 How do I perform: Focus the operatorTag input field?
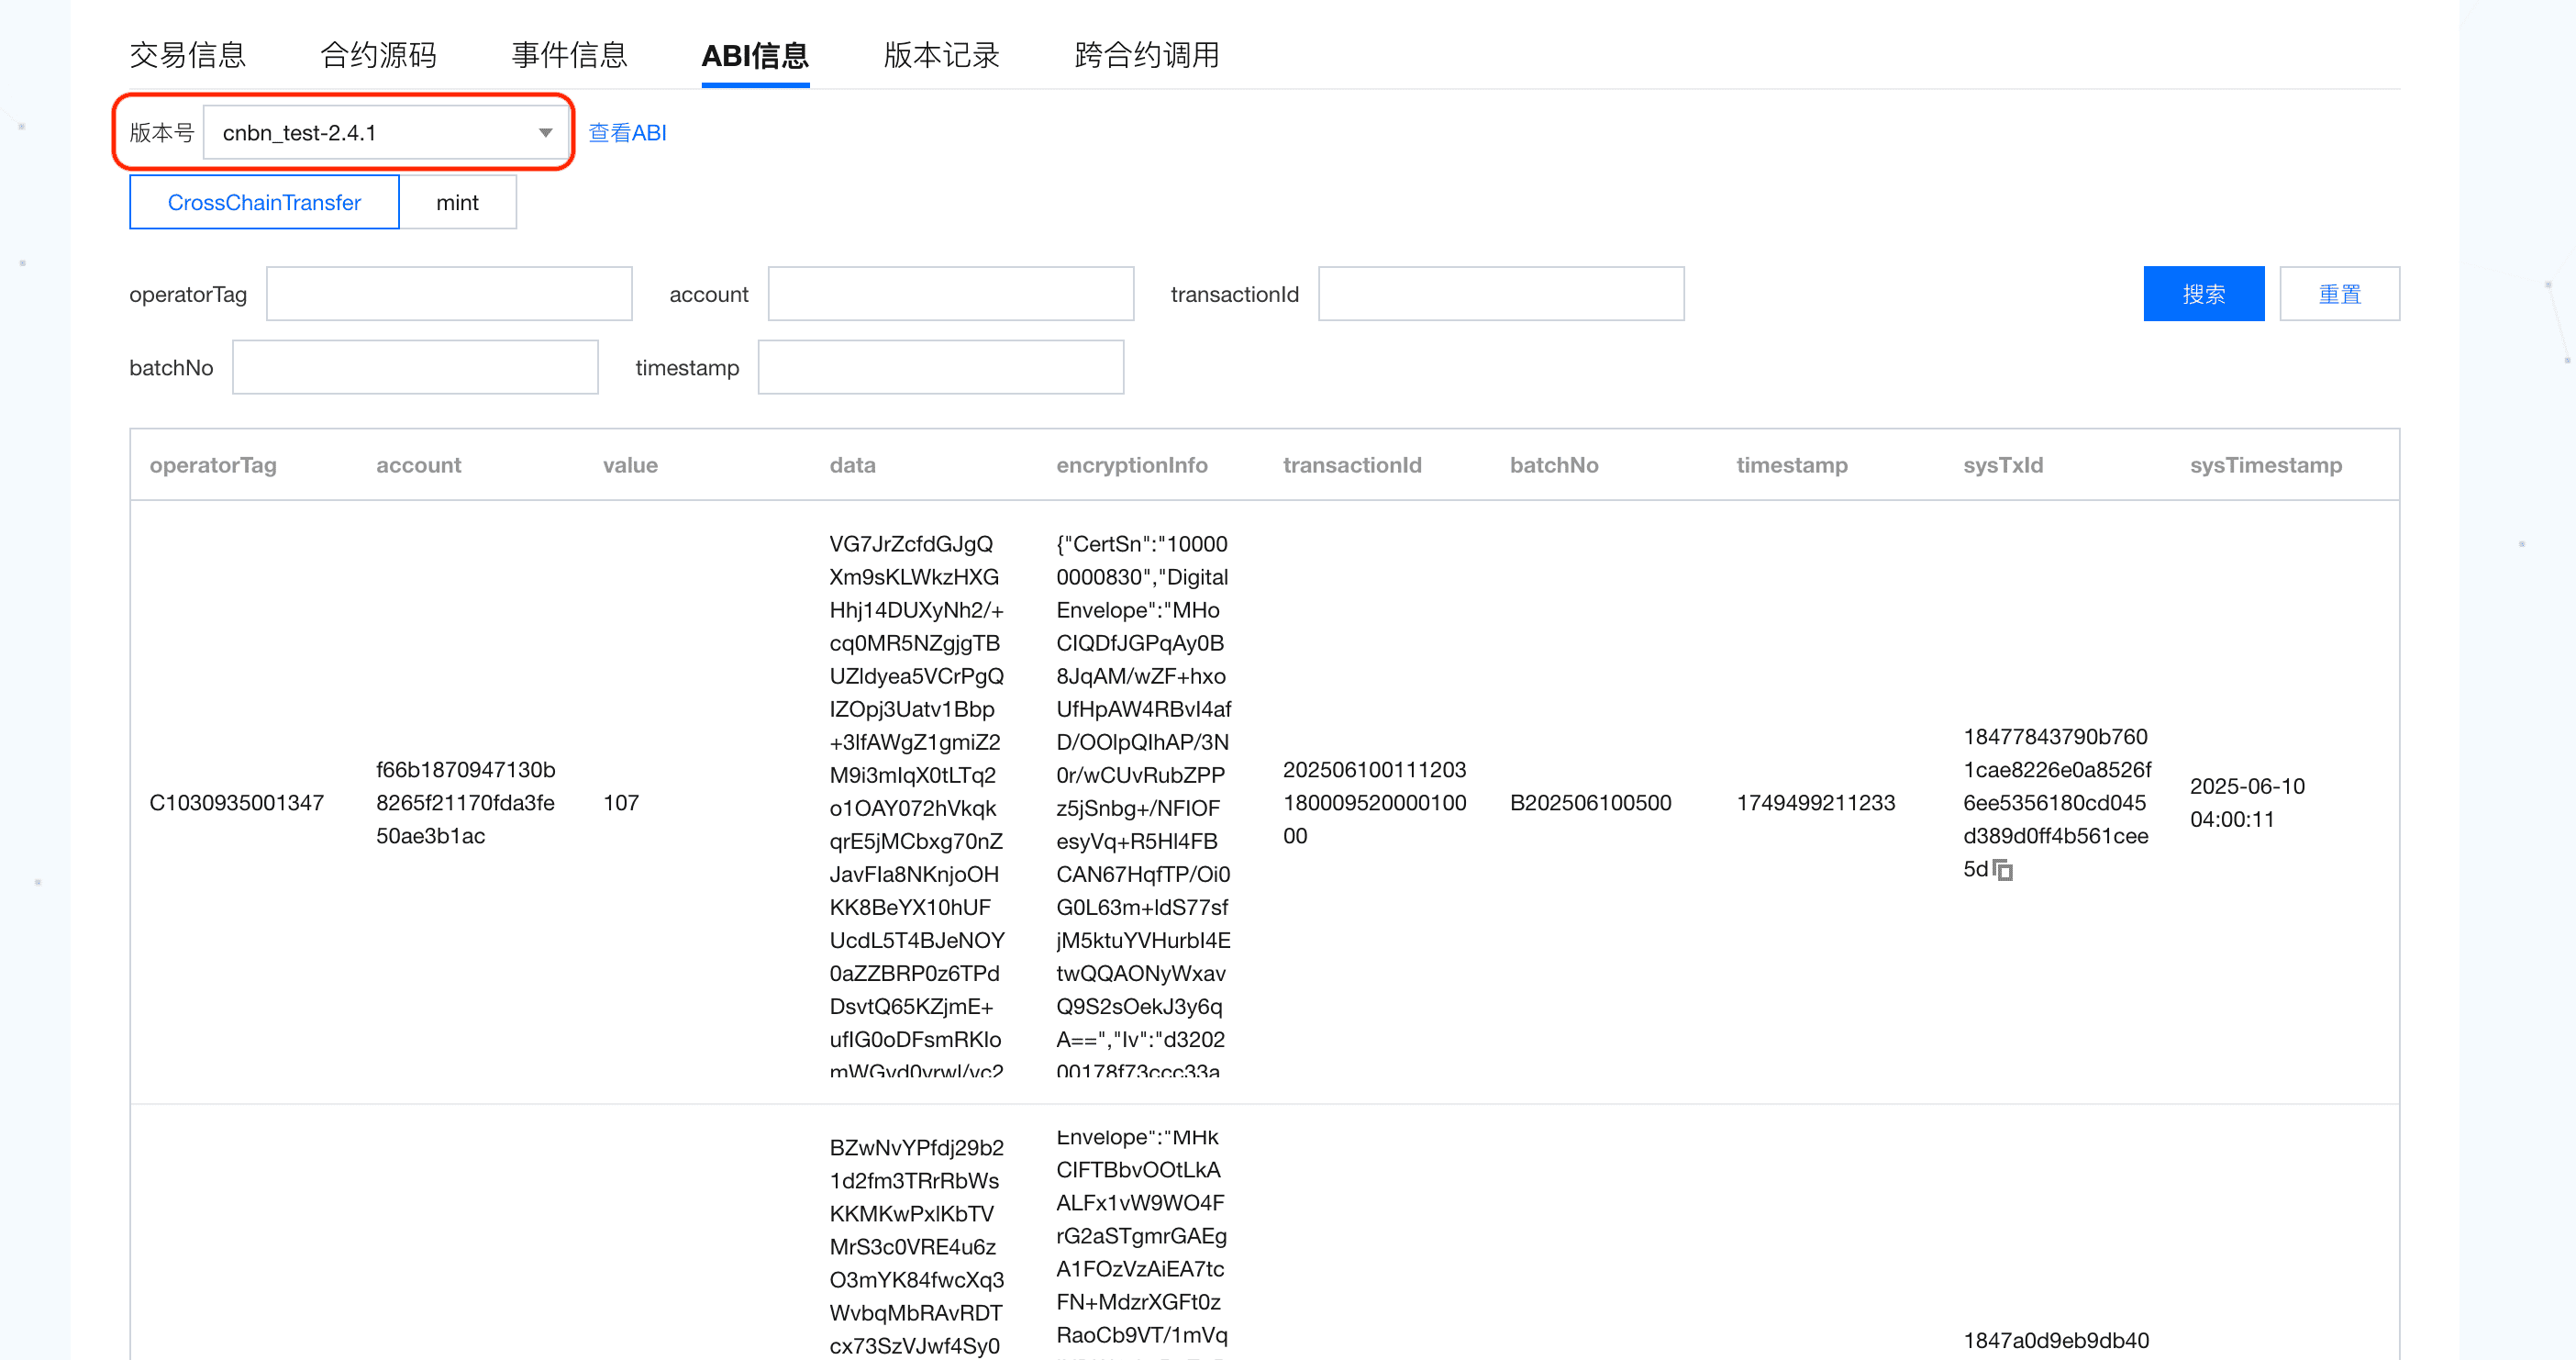(449, 294)
